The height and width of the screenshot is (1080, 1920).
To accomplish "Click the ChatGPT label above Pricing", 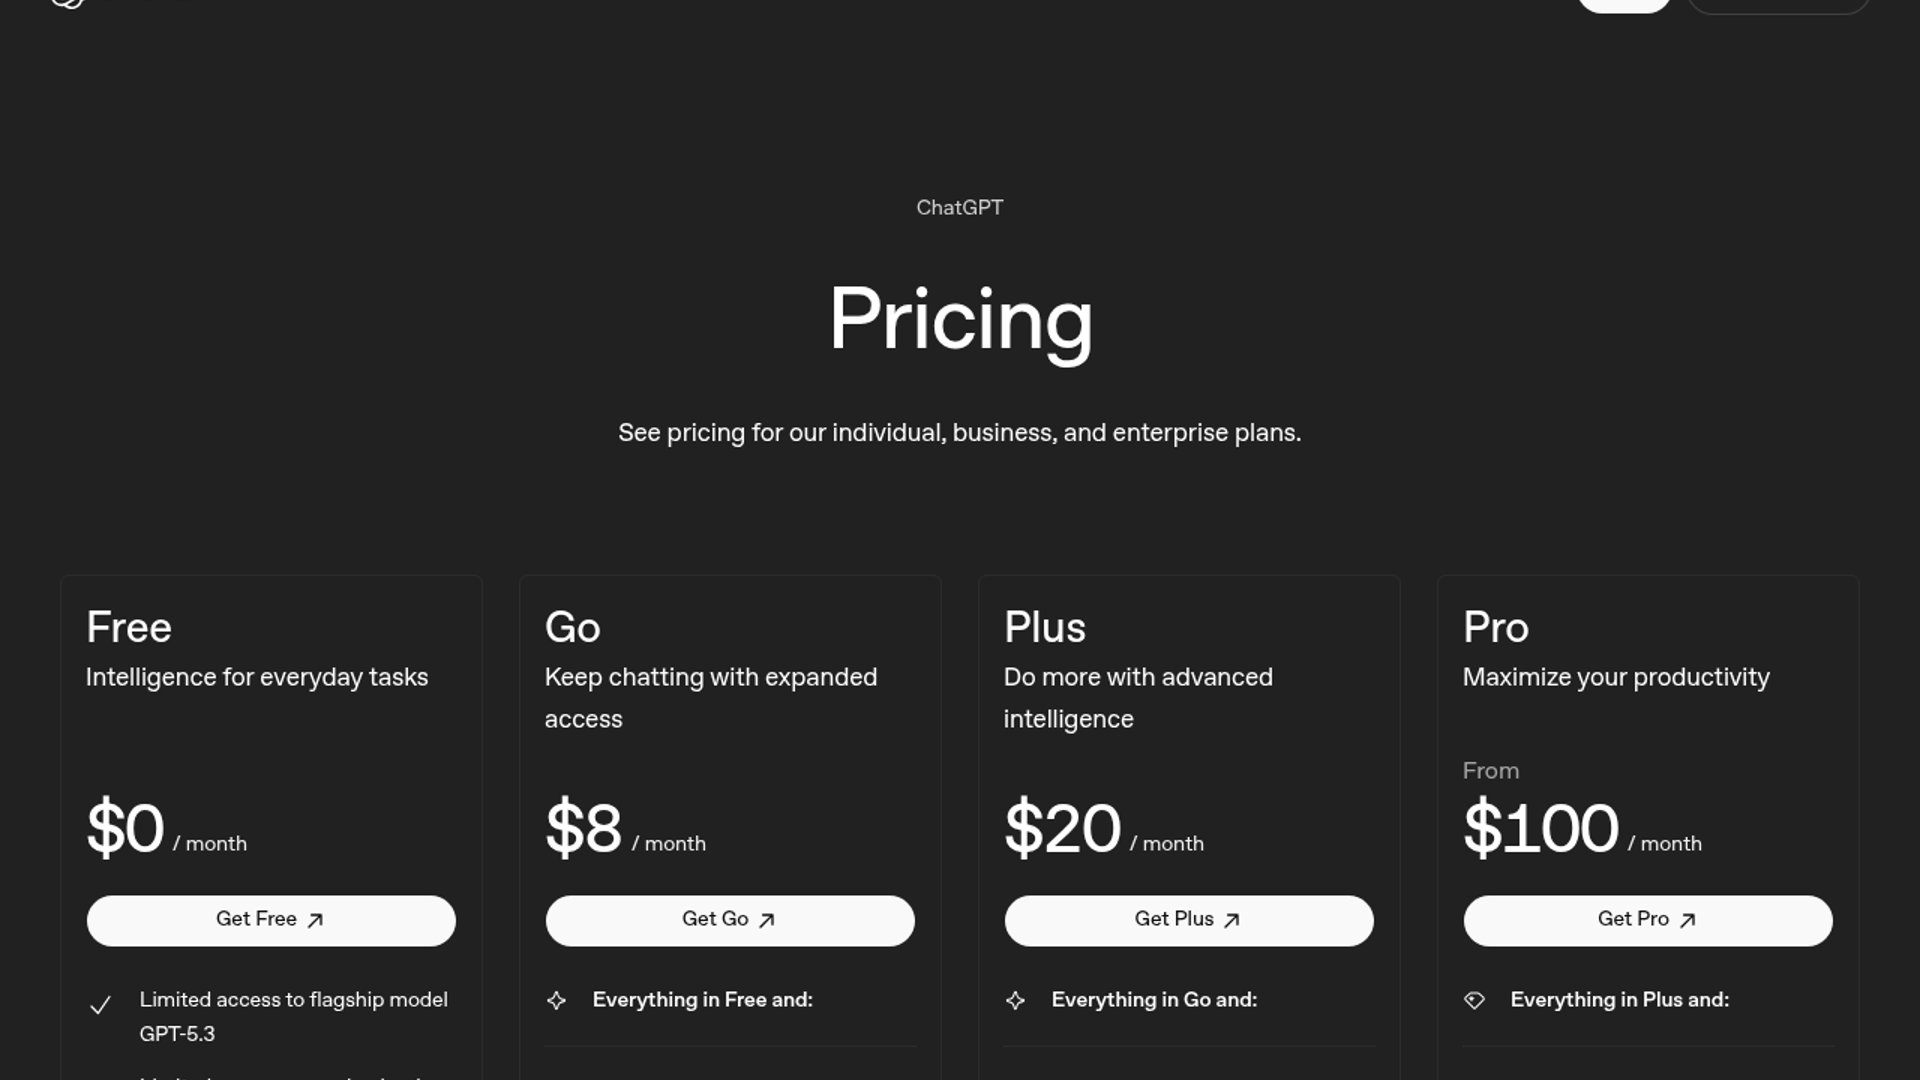I will pos(960,208).
